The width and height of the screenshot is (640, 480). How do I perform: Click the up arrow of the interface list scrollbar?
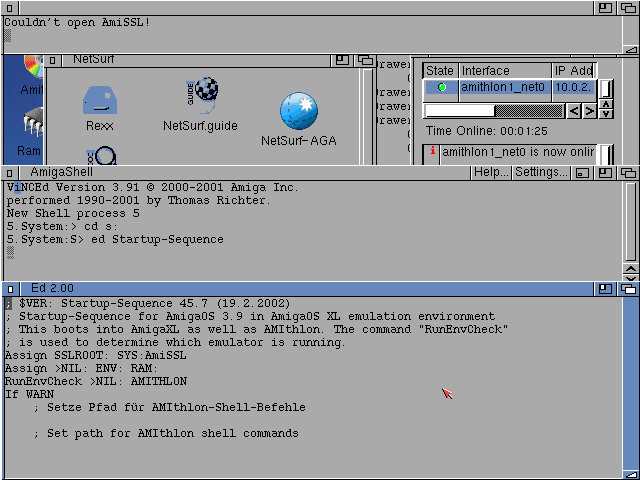[x=606, y=104]
